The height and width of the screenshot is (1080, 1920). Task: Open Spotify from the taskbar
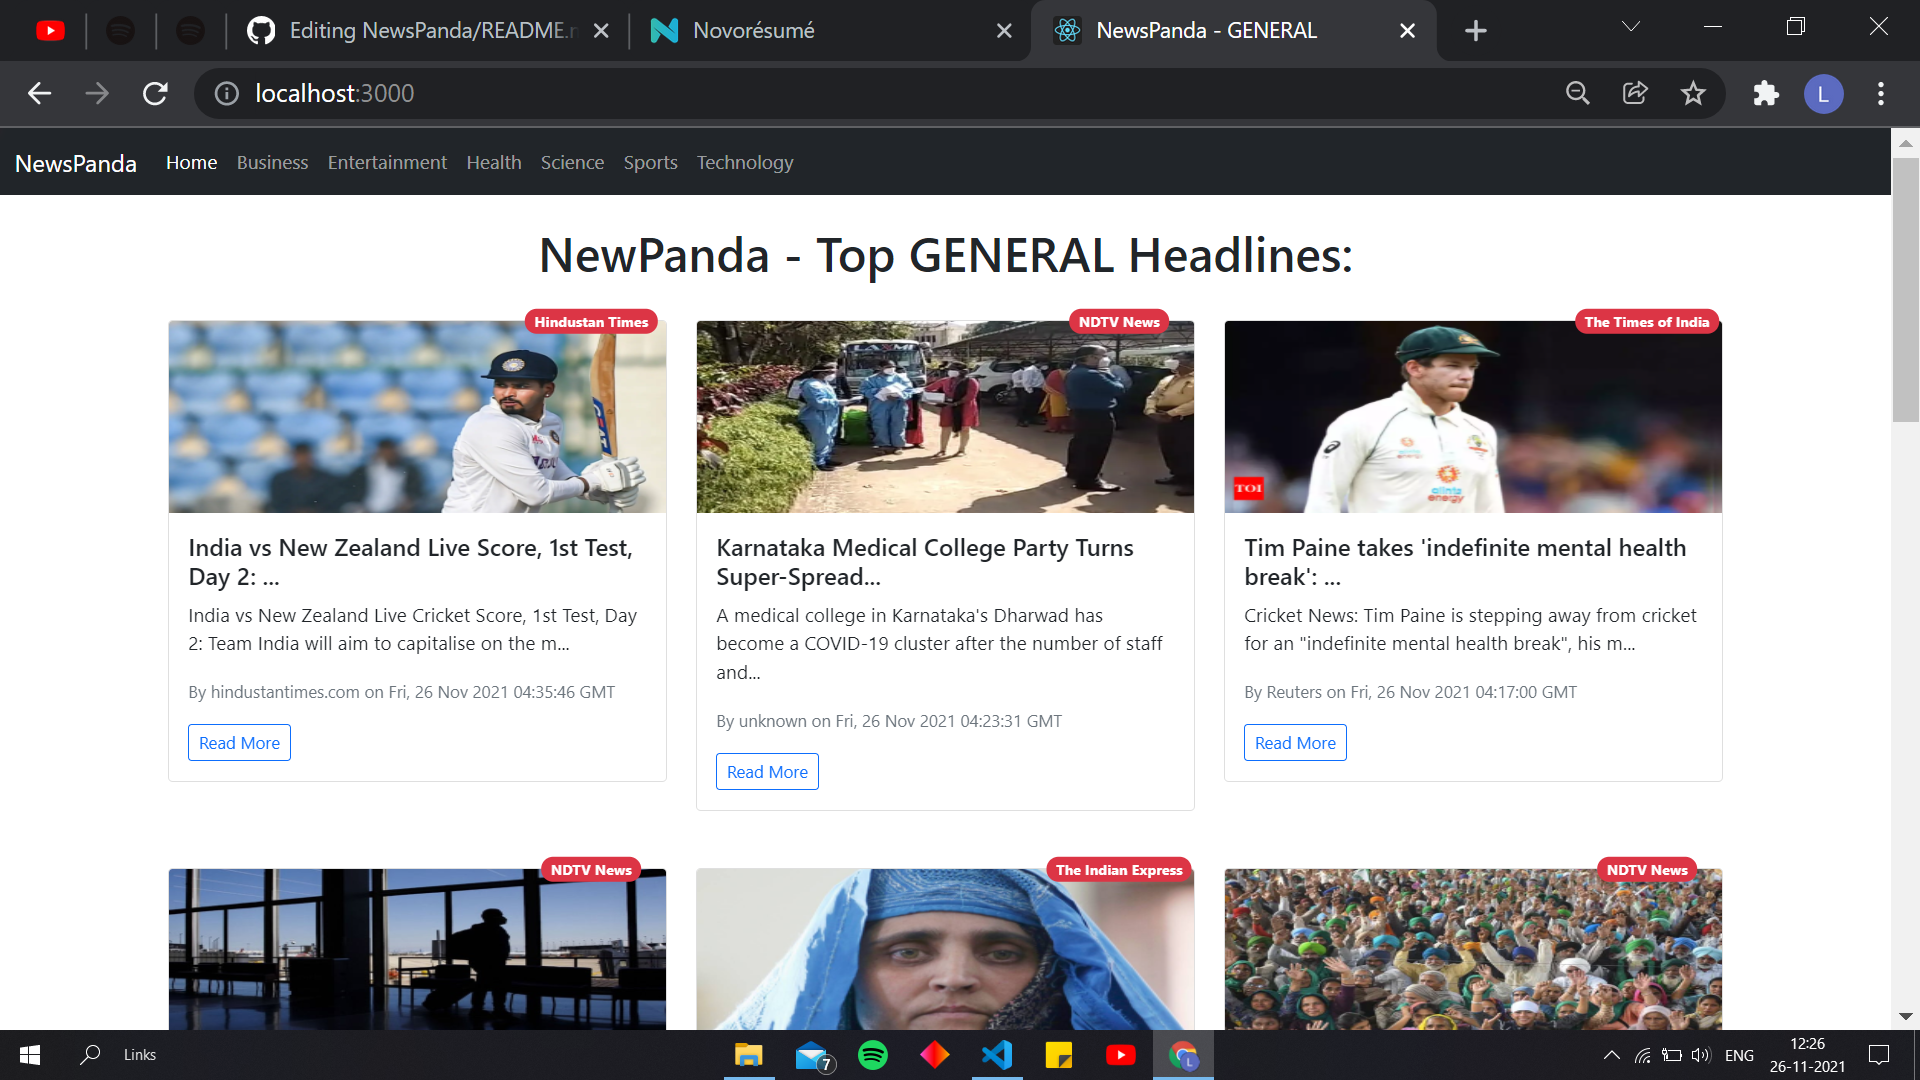873,1055
